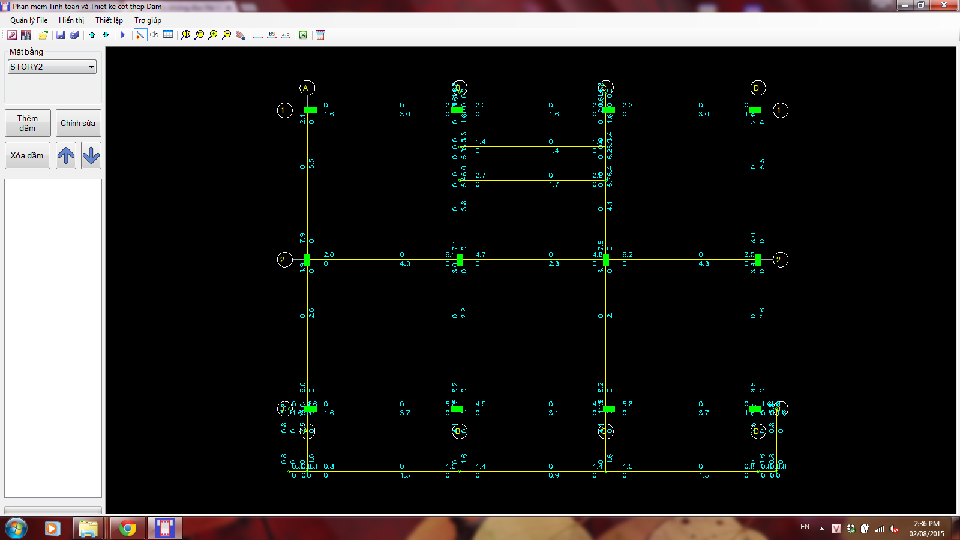Click the Chỉnh sửa button
This screenshot has height=543, width=961.
point(78,123)
